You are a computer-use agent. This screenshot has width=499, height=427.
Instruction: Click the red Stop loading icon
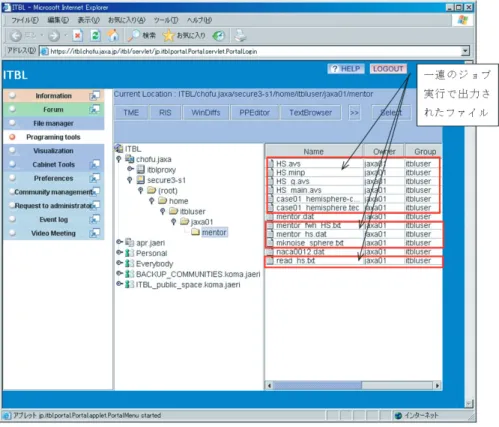[78, 35]
